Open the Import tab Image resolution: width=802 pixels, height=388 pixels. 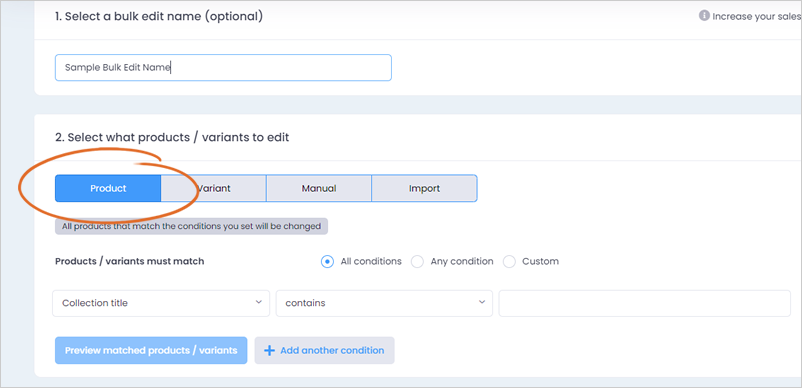(425, 189)
